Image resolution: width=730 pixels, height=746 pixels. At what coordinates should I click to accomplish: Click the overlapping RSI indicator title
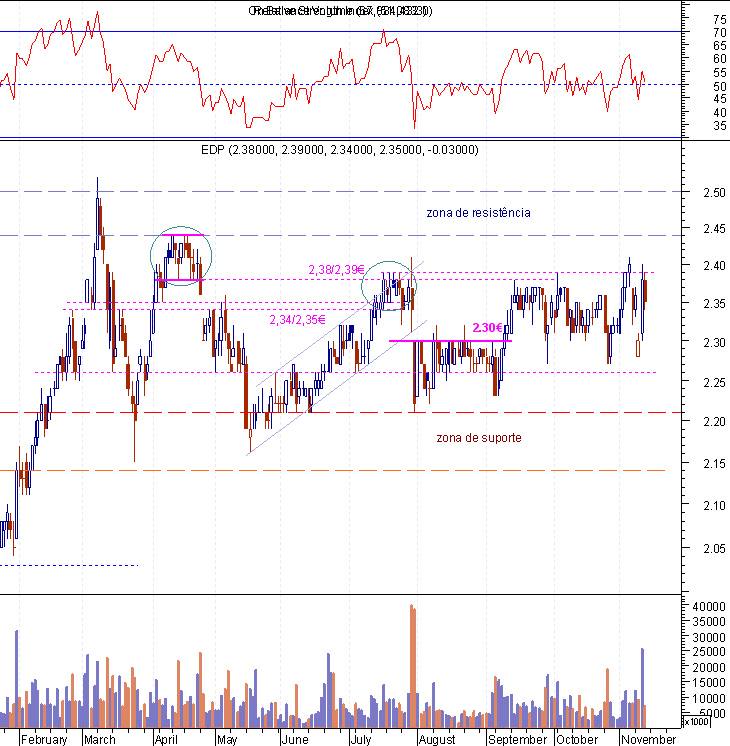tap(340, 11)
